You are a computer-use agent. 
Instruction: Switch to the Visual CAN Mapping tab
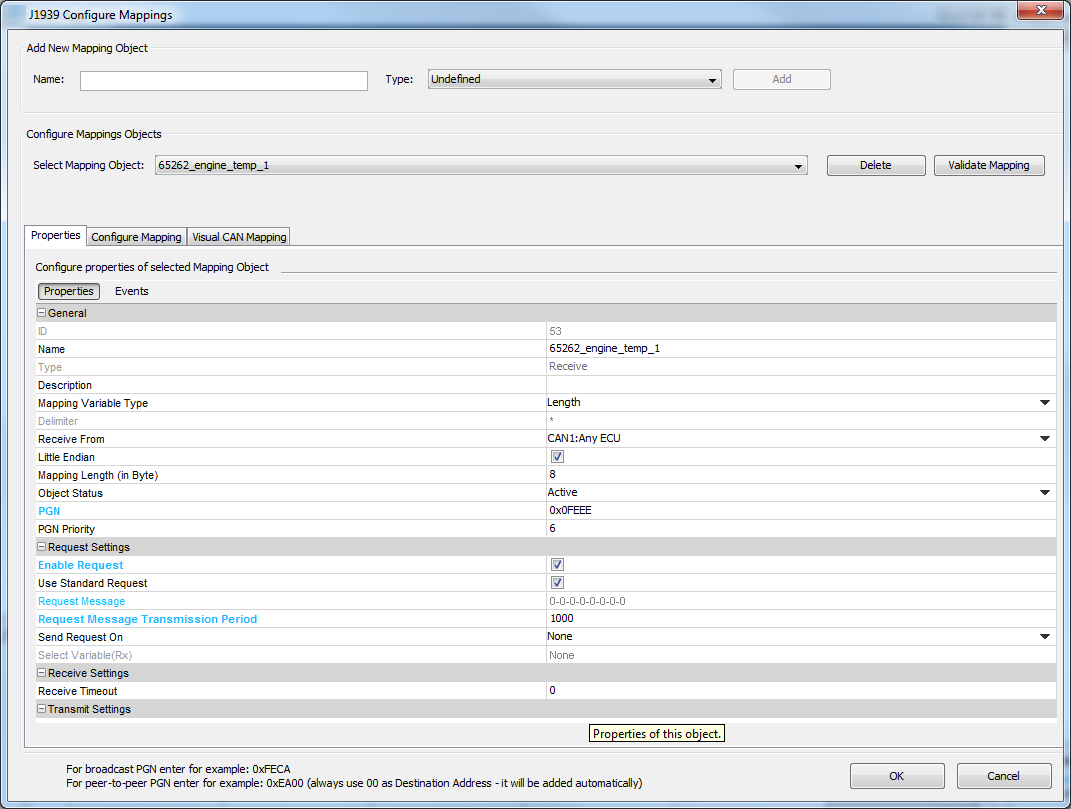238,236
